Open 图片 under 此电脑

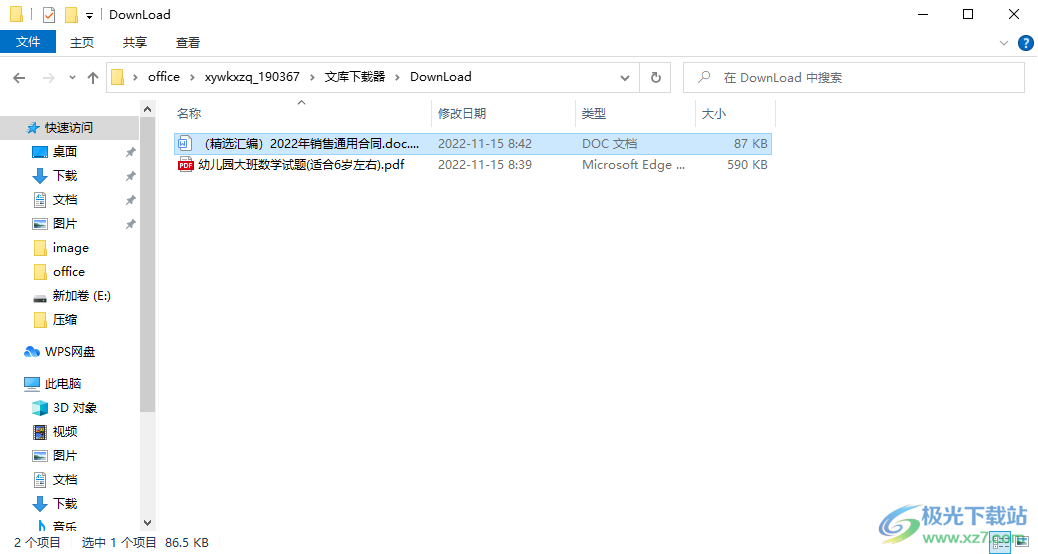[x=65, y=455]
